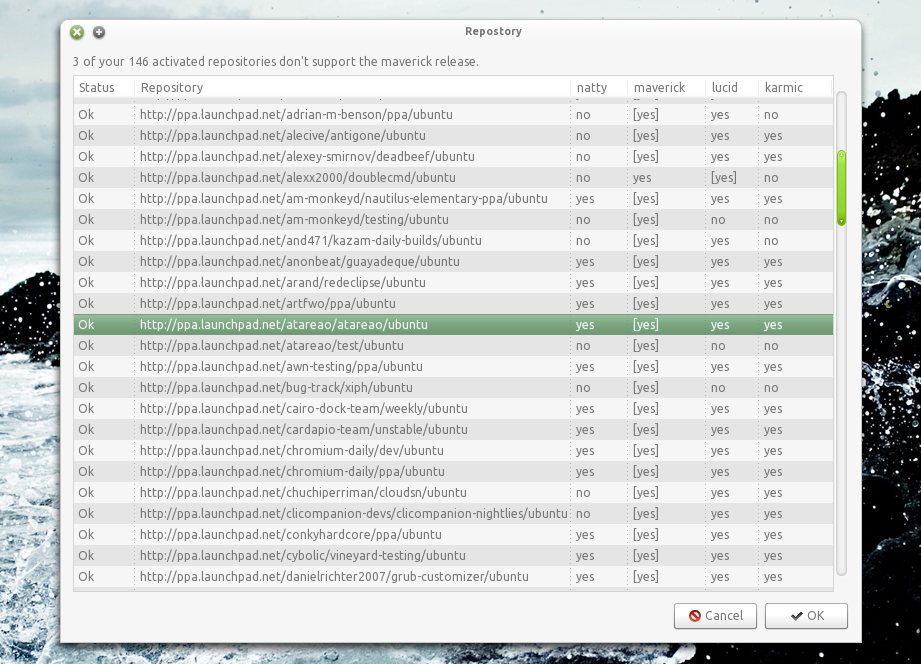Select the adrian-m-benson/ppa repository row
This screenshot has height=664, width=921.
click(x=453, y=115)
